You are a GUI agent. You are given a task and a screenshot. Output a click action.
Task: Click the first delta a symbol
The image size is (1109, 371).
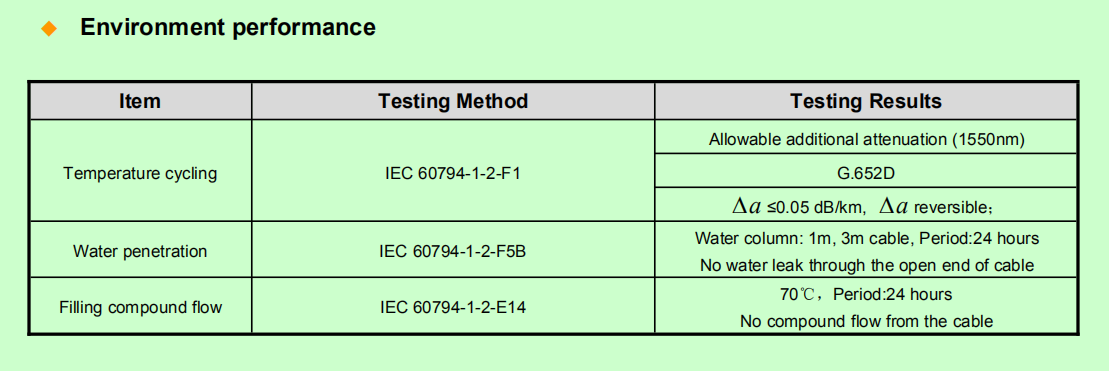point(747,206)
